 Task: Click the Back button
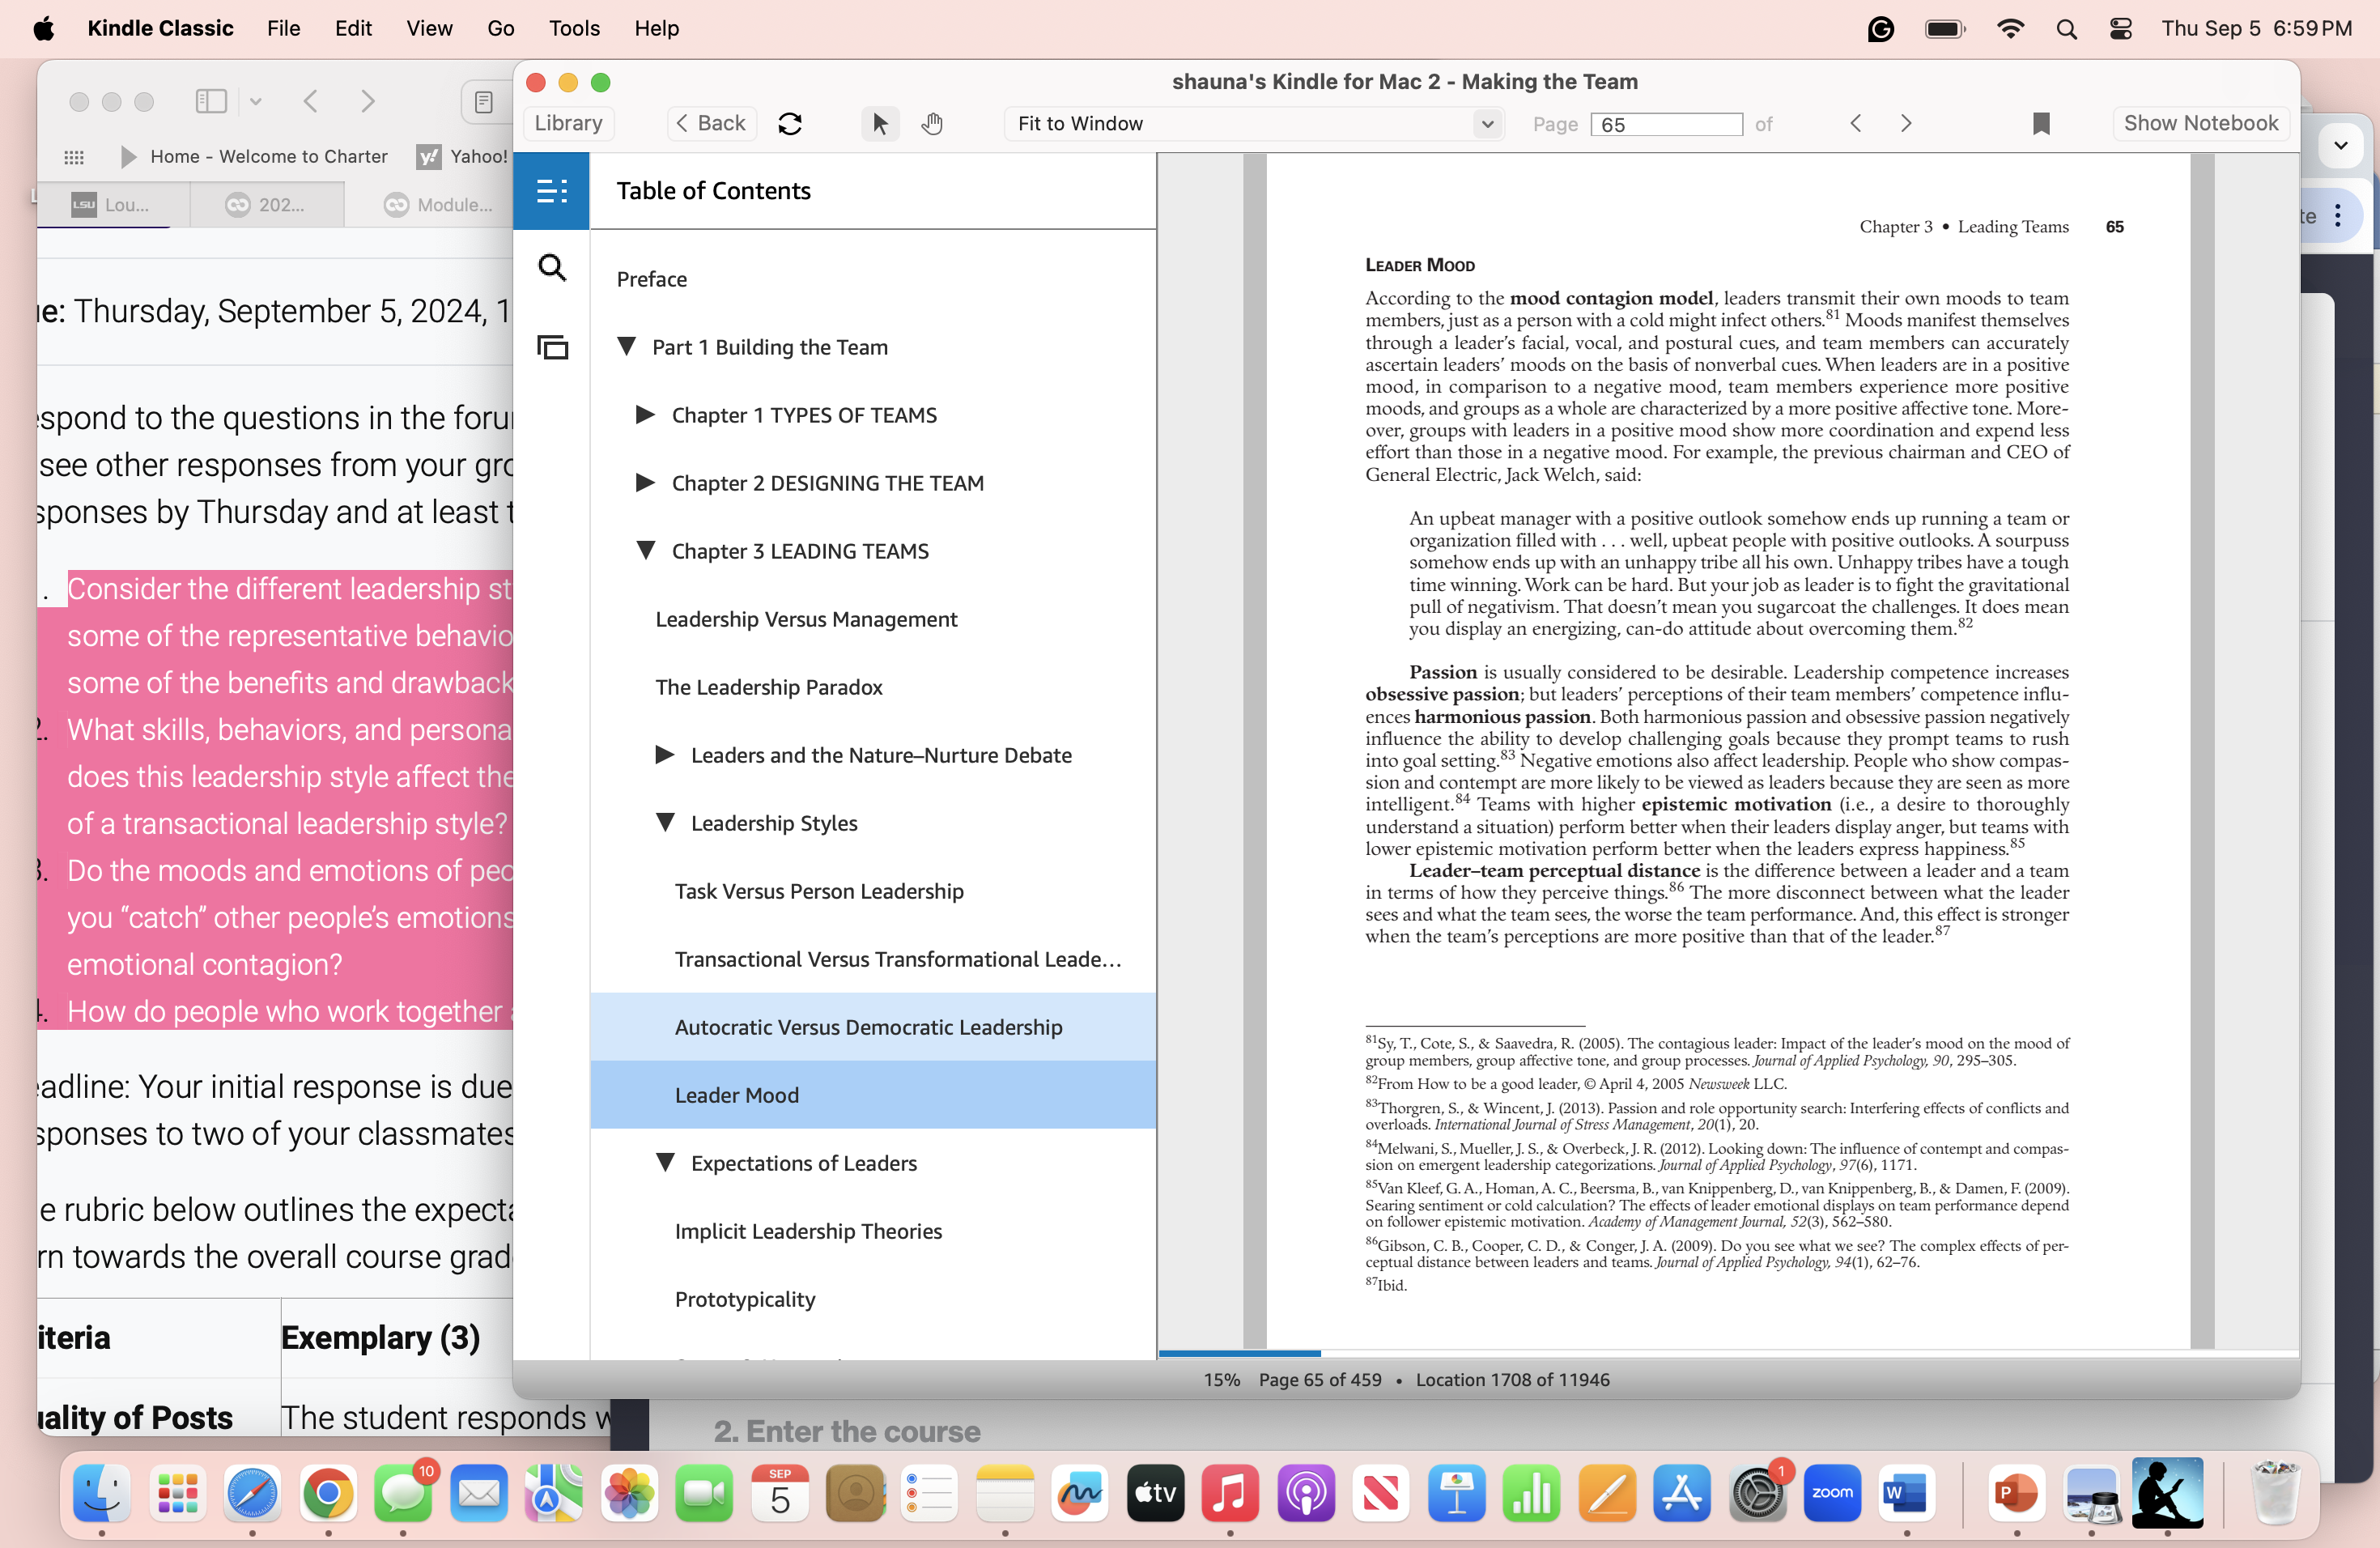(711, 123)
